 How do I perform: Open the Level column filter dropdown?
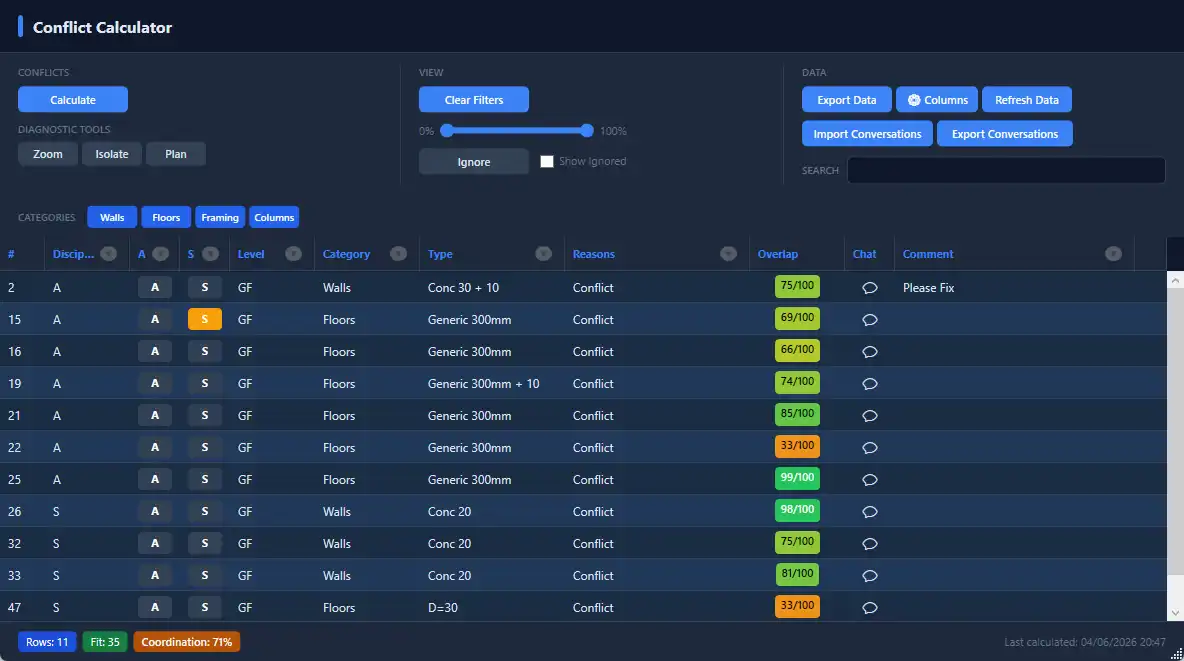[x=293, y=254]
